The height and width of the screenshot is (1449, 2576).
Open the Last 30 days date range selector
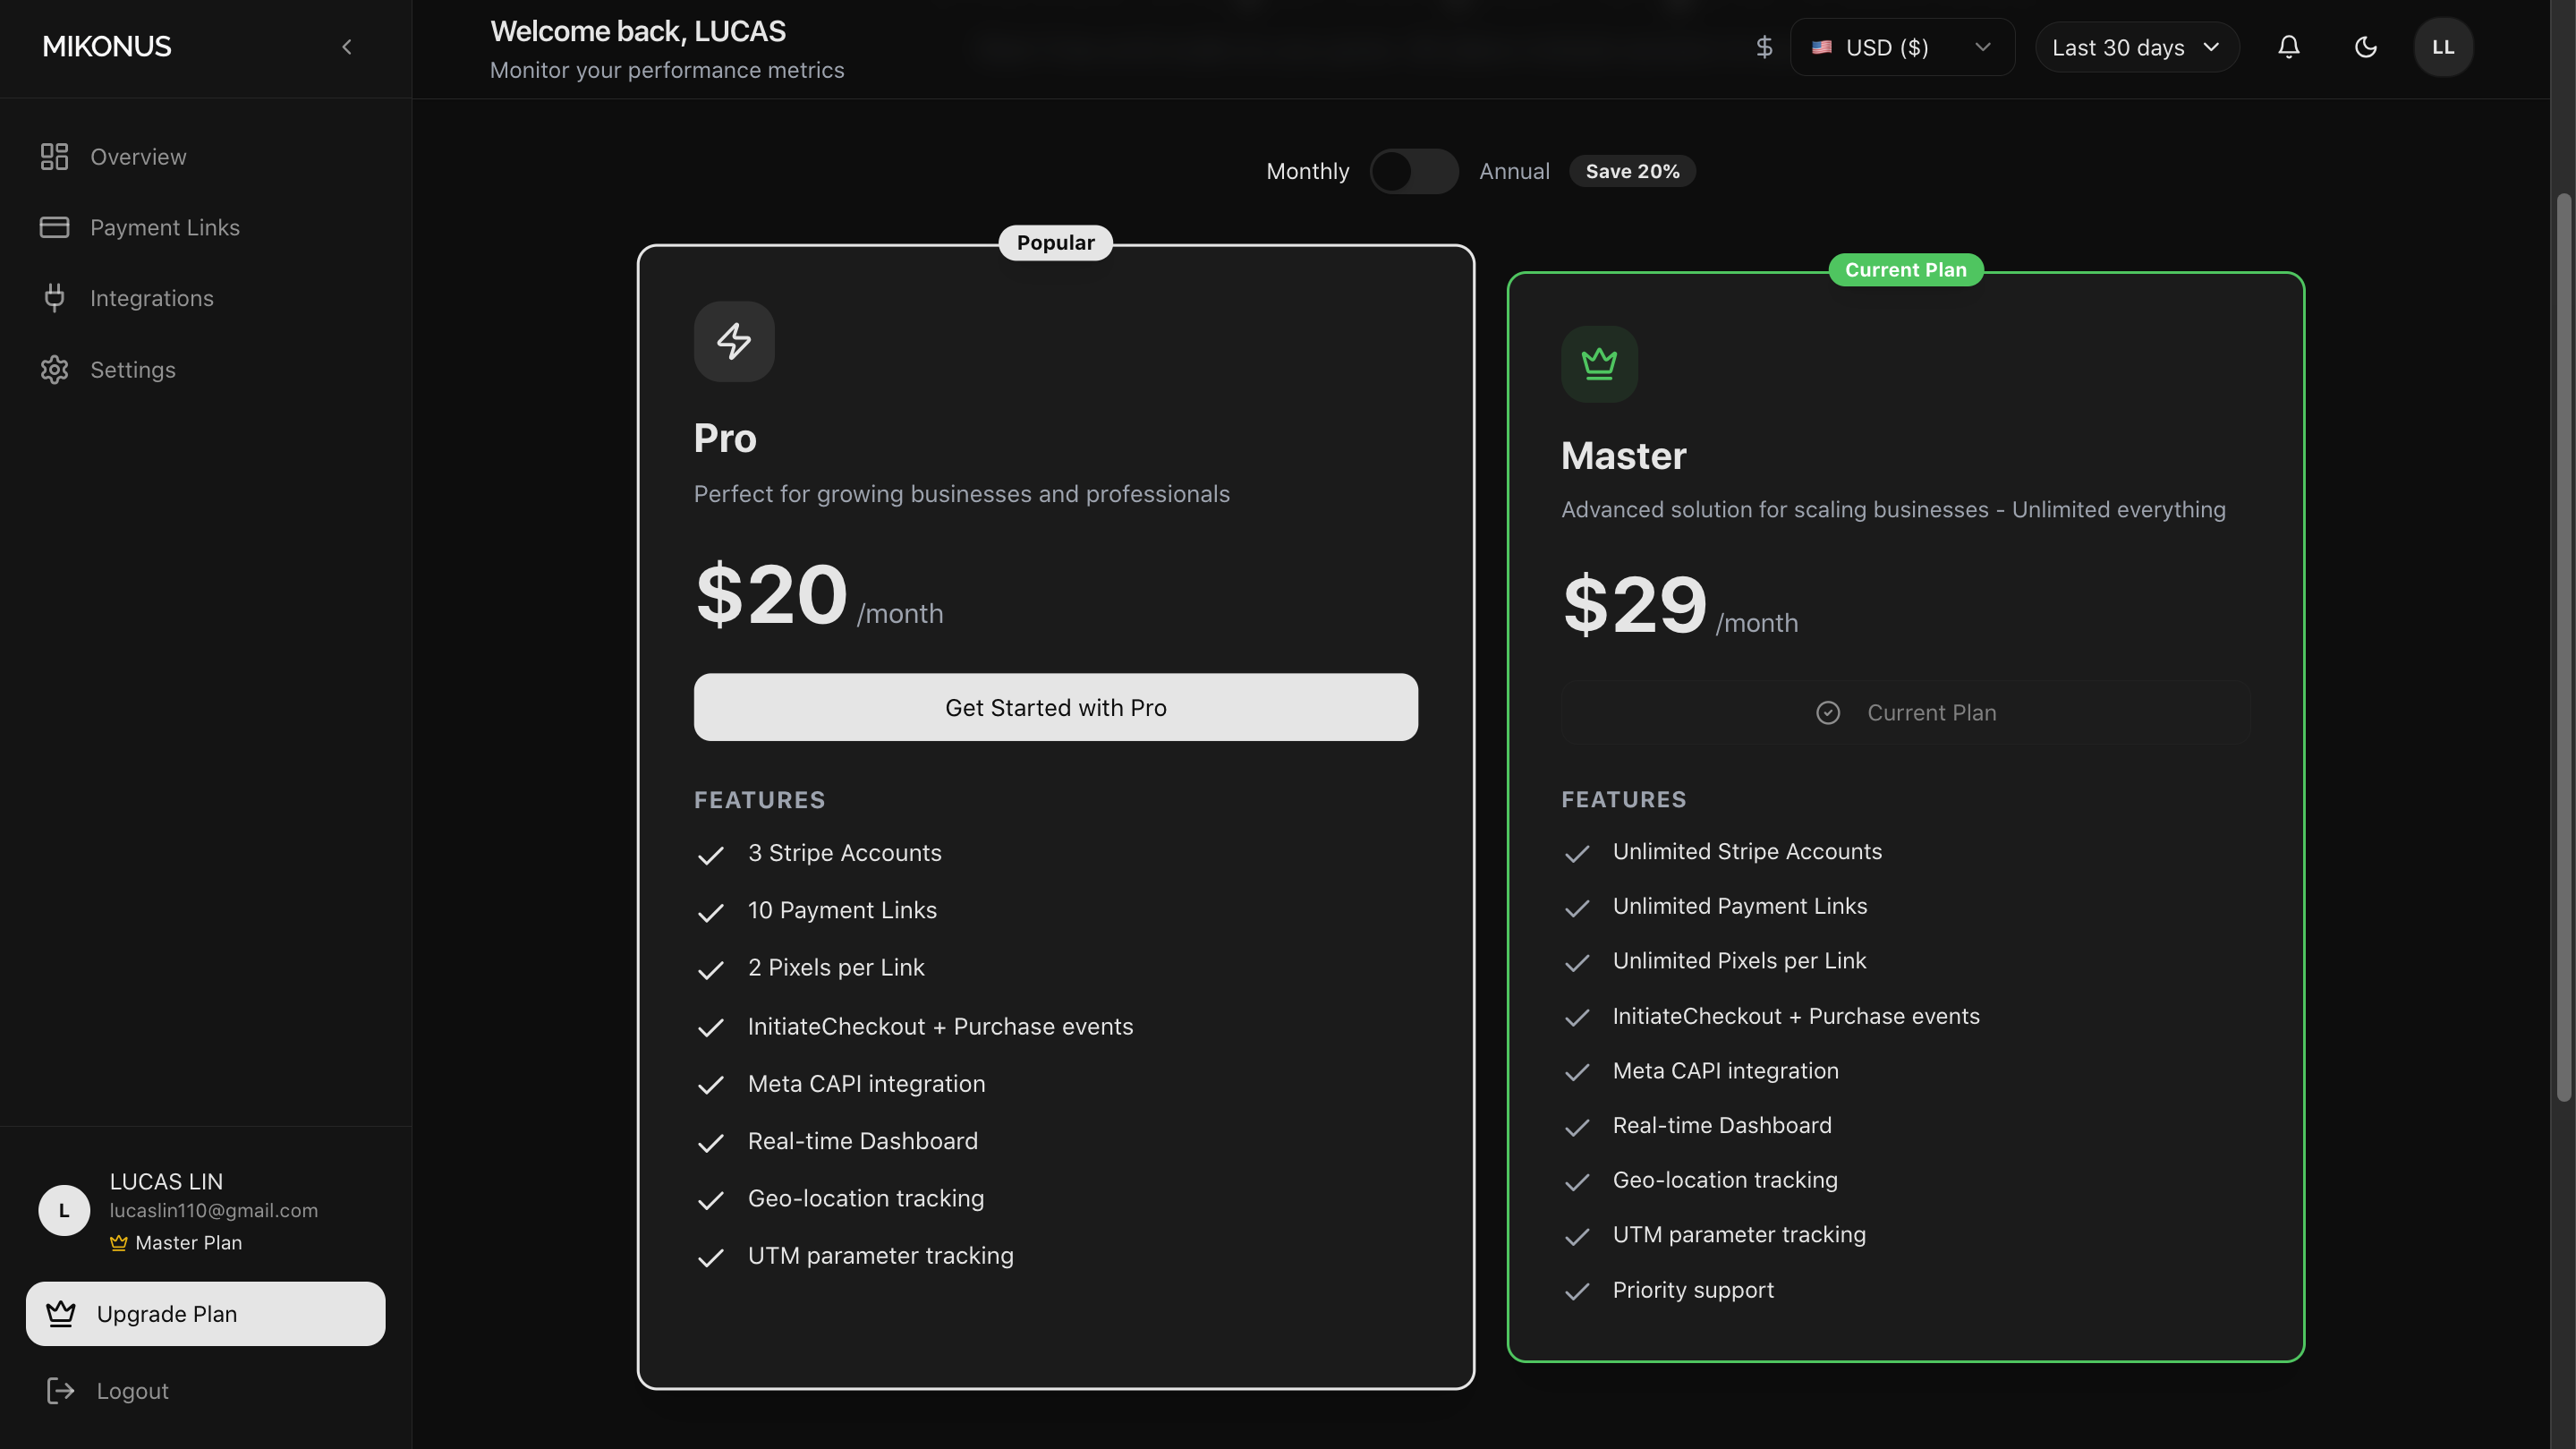(x=2137, y=47)
